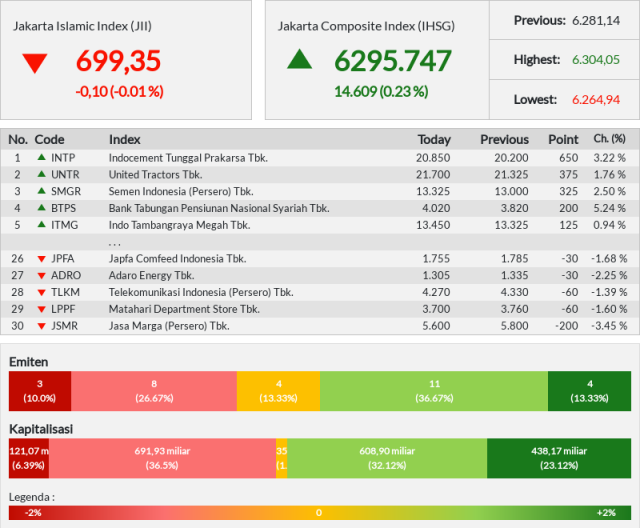Click Japfa Comfeed Indonesia Tbk.
640x528 pixels.
[x=178, y=258]
